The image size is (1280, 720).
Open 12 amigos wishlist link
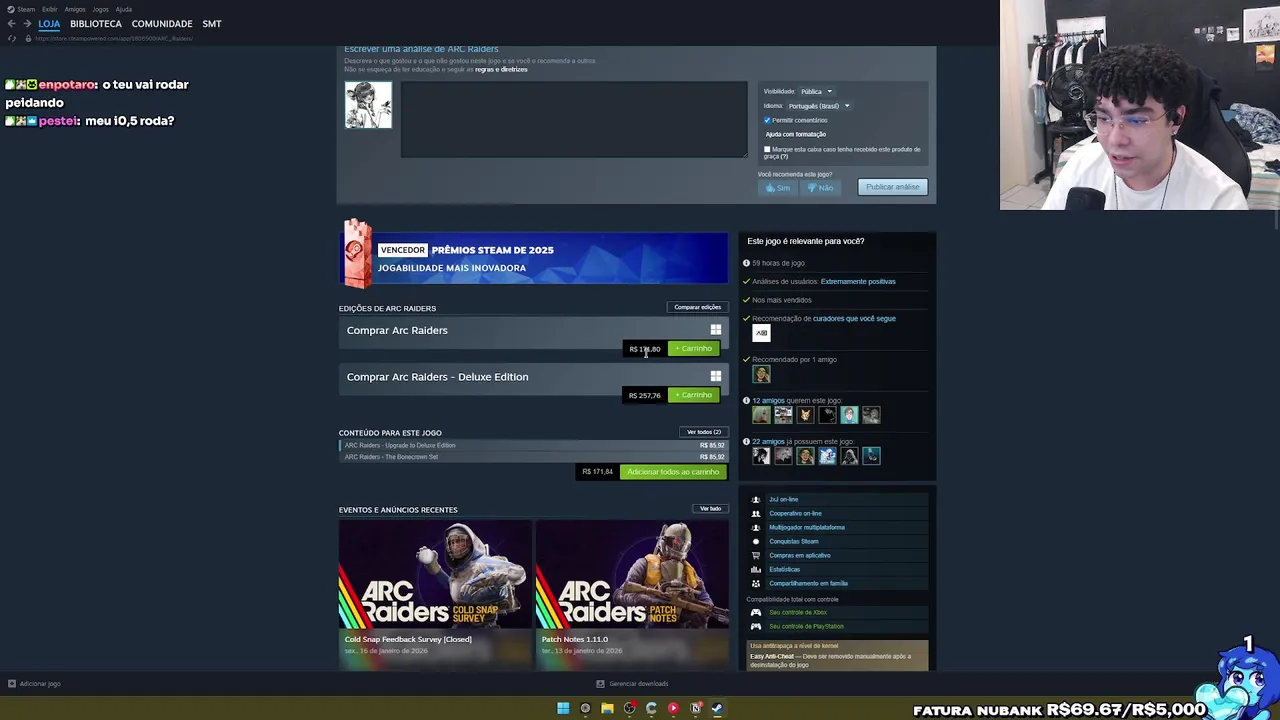(x=768, y=401)
